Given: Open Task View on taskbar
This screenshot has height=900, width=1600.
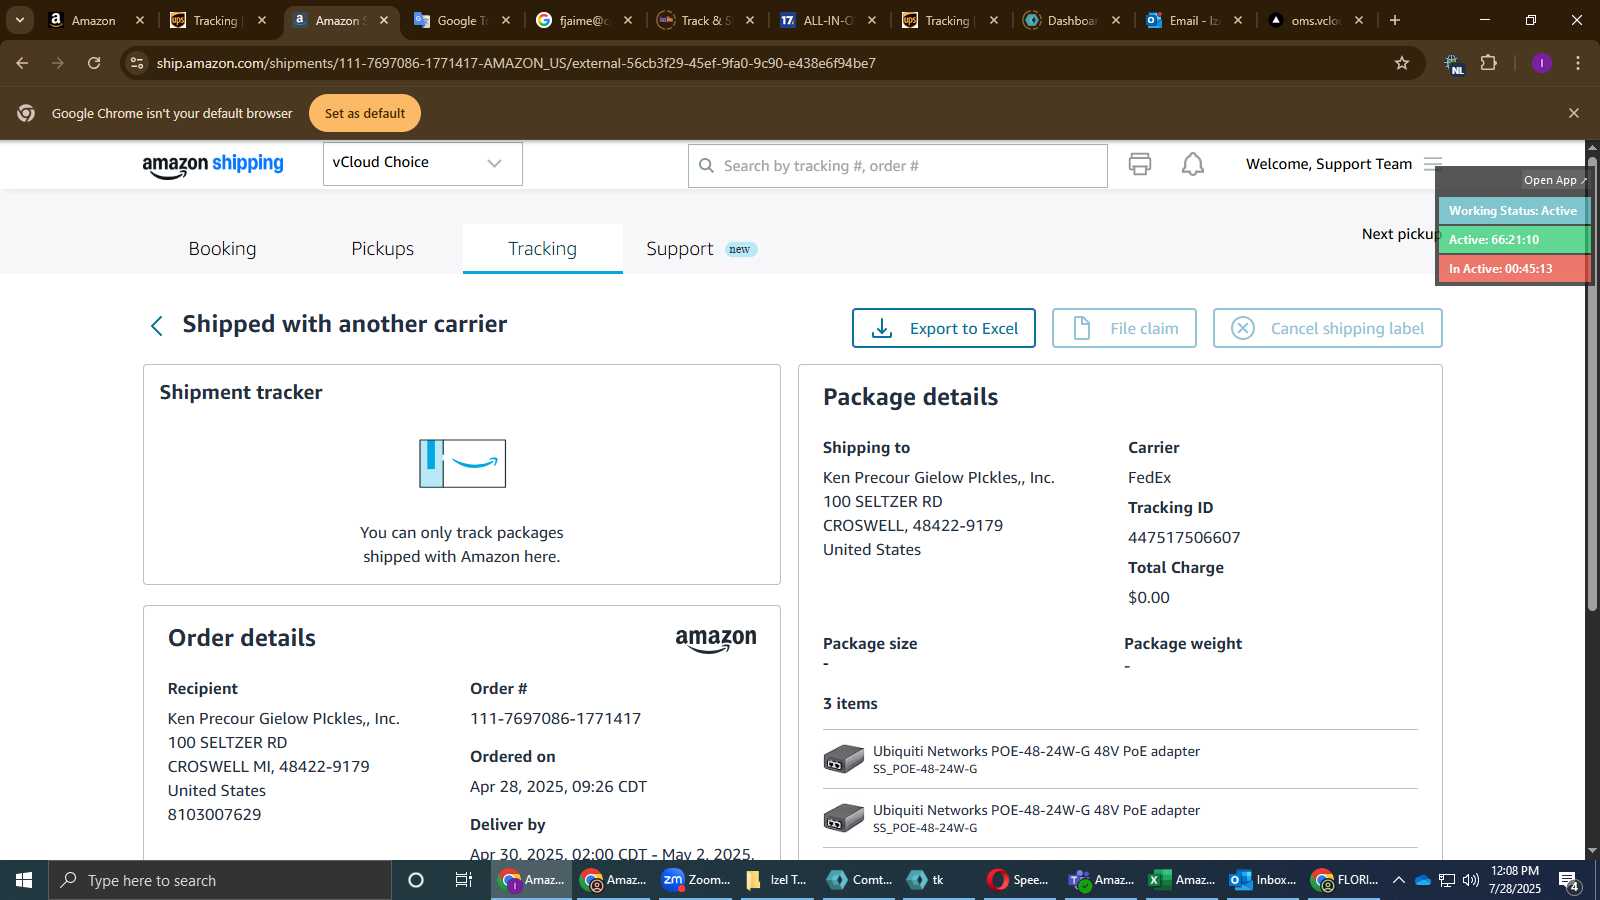Looking at the screenshot, I should [x=464, y=880].
